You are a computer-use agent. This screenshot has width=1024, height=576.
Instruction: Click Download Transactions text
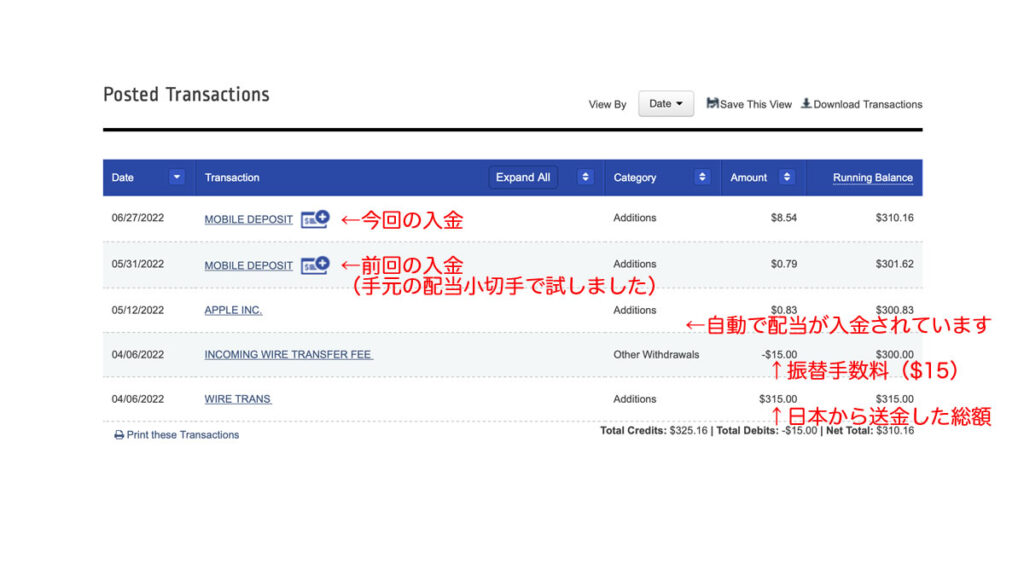click(868, 104)
